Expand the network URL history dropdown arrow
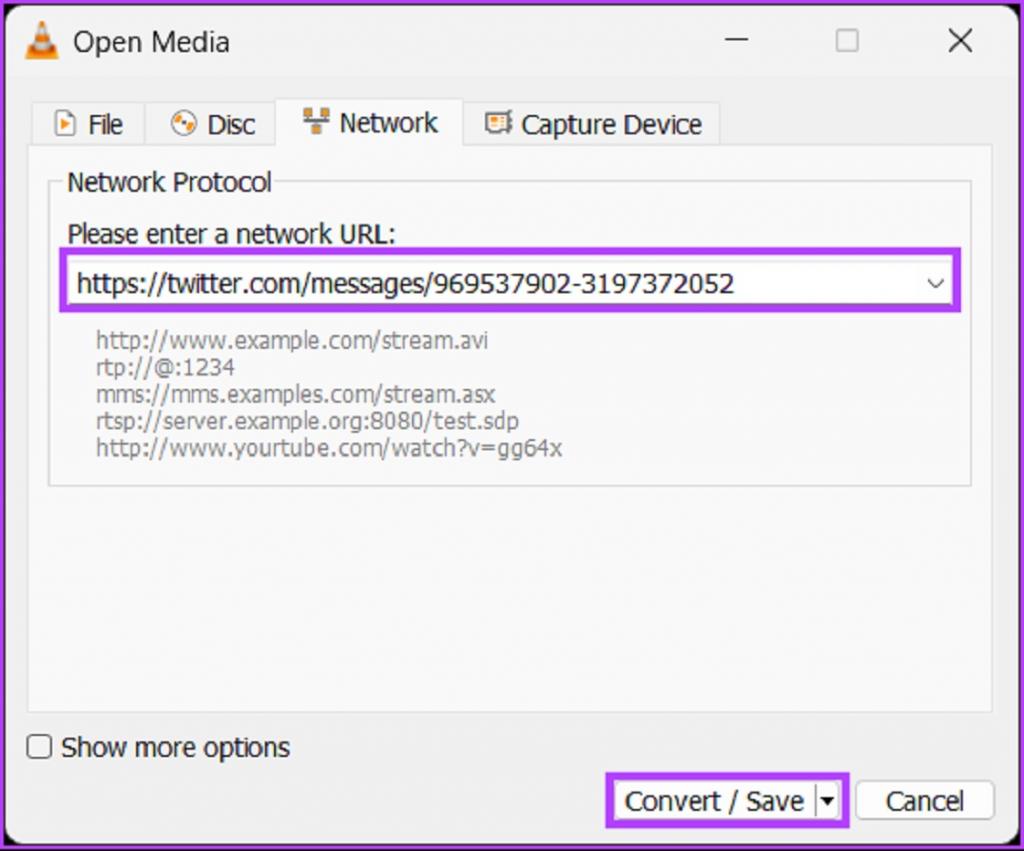The image size is (1024, 851). coord(935,283)
